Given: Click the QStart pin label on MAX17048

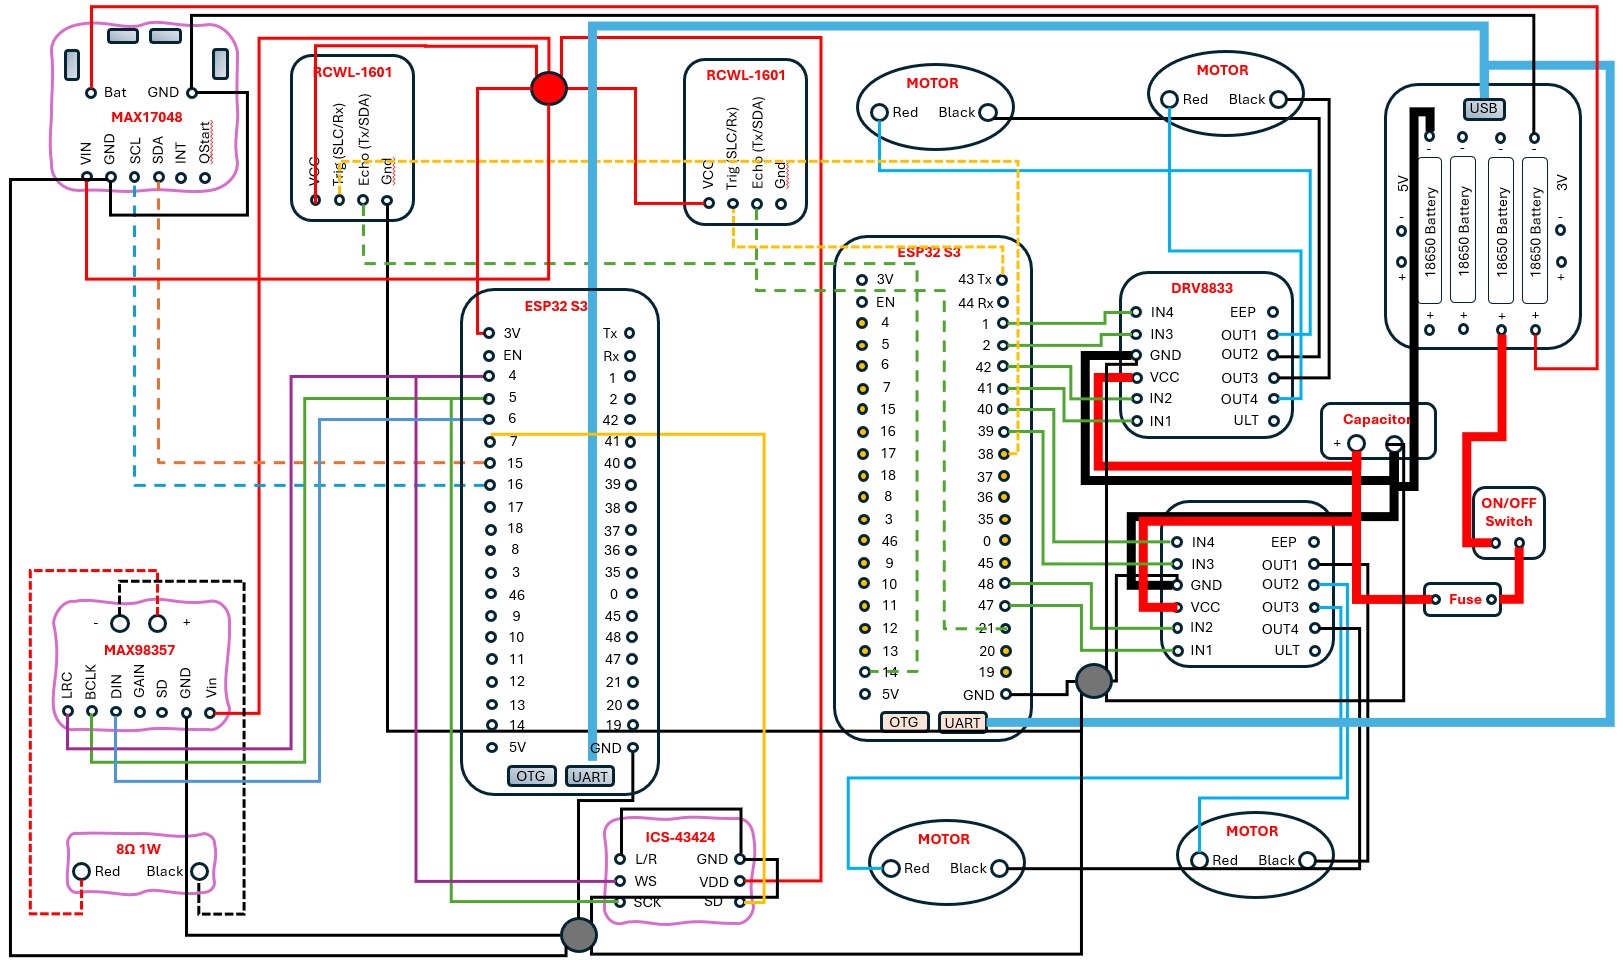Looking at the screenshot, I should 205,142.
